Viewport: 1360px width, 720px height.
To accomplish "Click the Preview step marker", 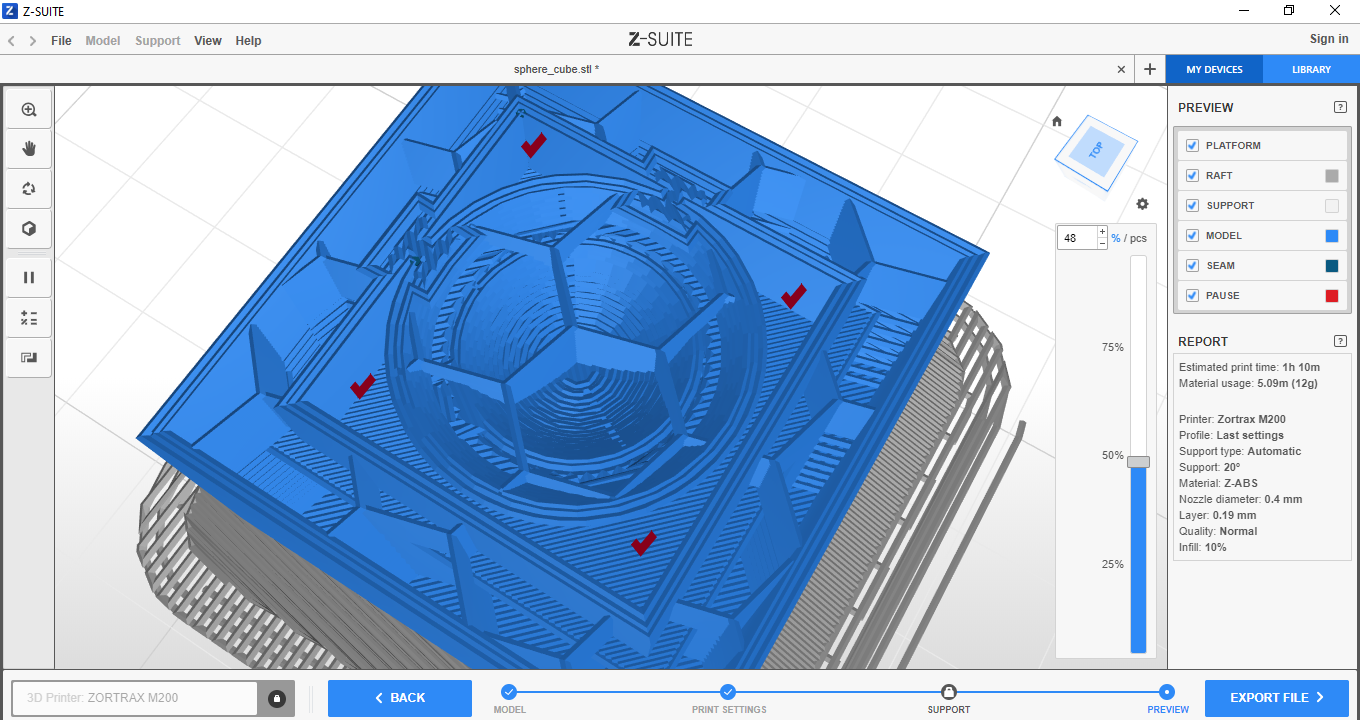I will coord(1167,692).
